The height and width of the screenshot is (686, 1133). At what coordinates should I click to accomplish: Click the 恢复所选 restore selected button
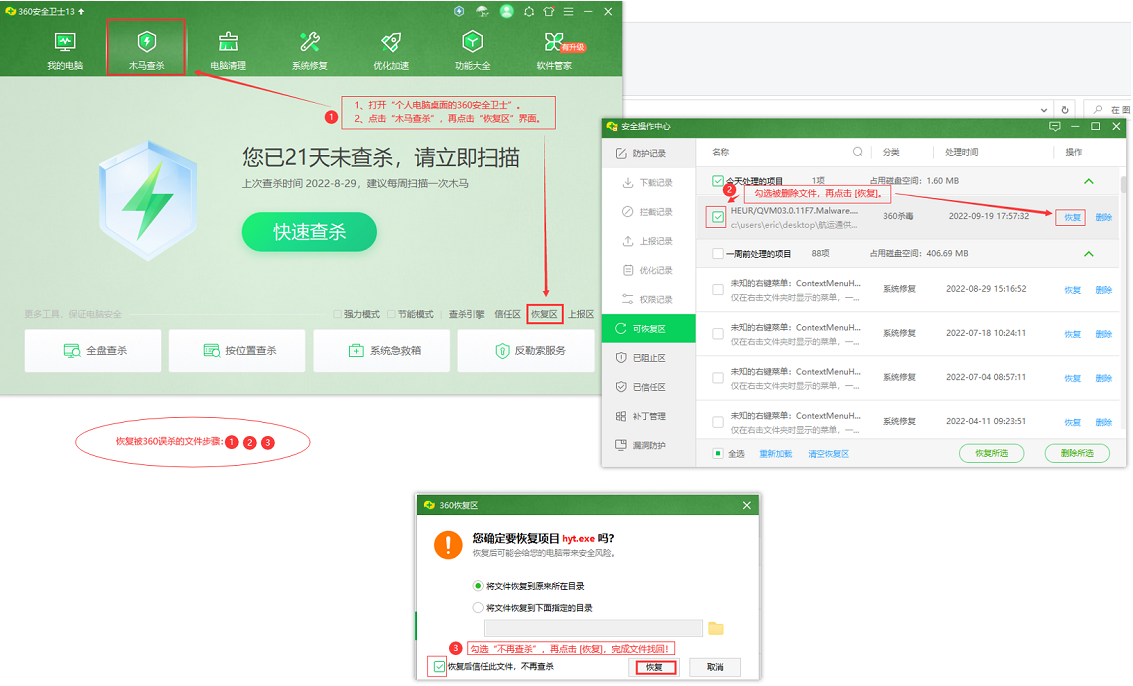click(x=991, y=453)
